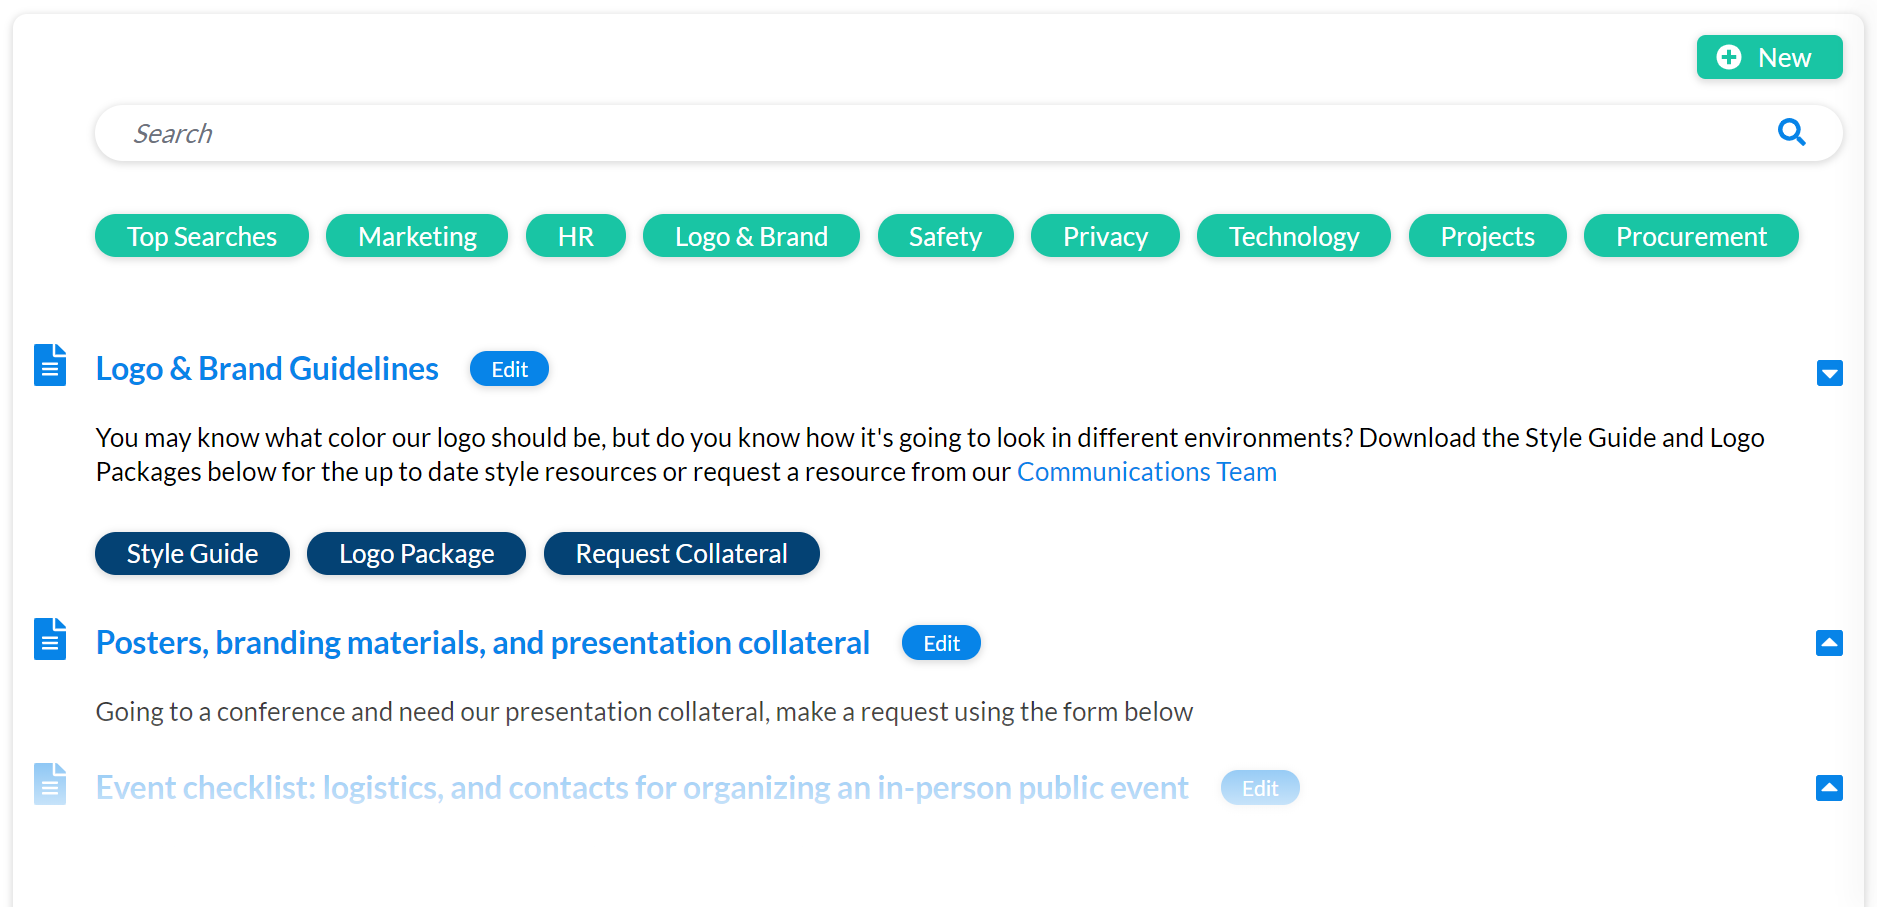Choose the Procurement category tag
Viewport: 1877px width, 907px height.
coord(1691,236)
